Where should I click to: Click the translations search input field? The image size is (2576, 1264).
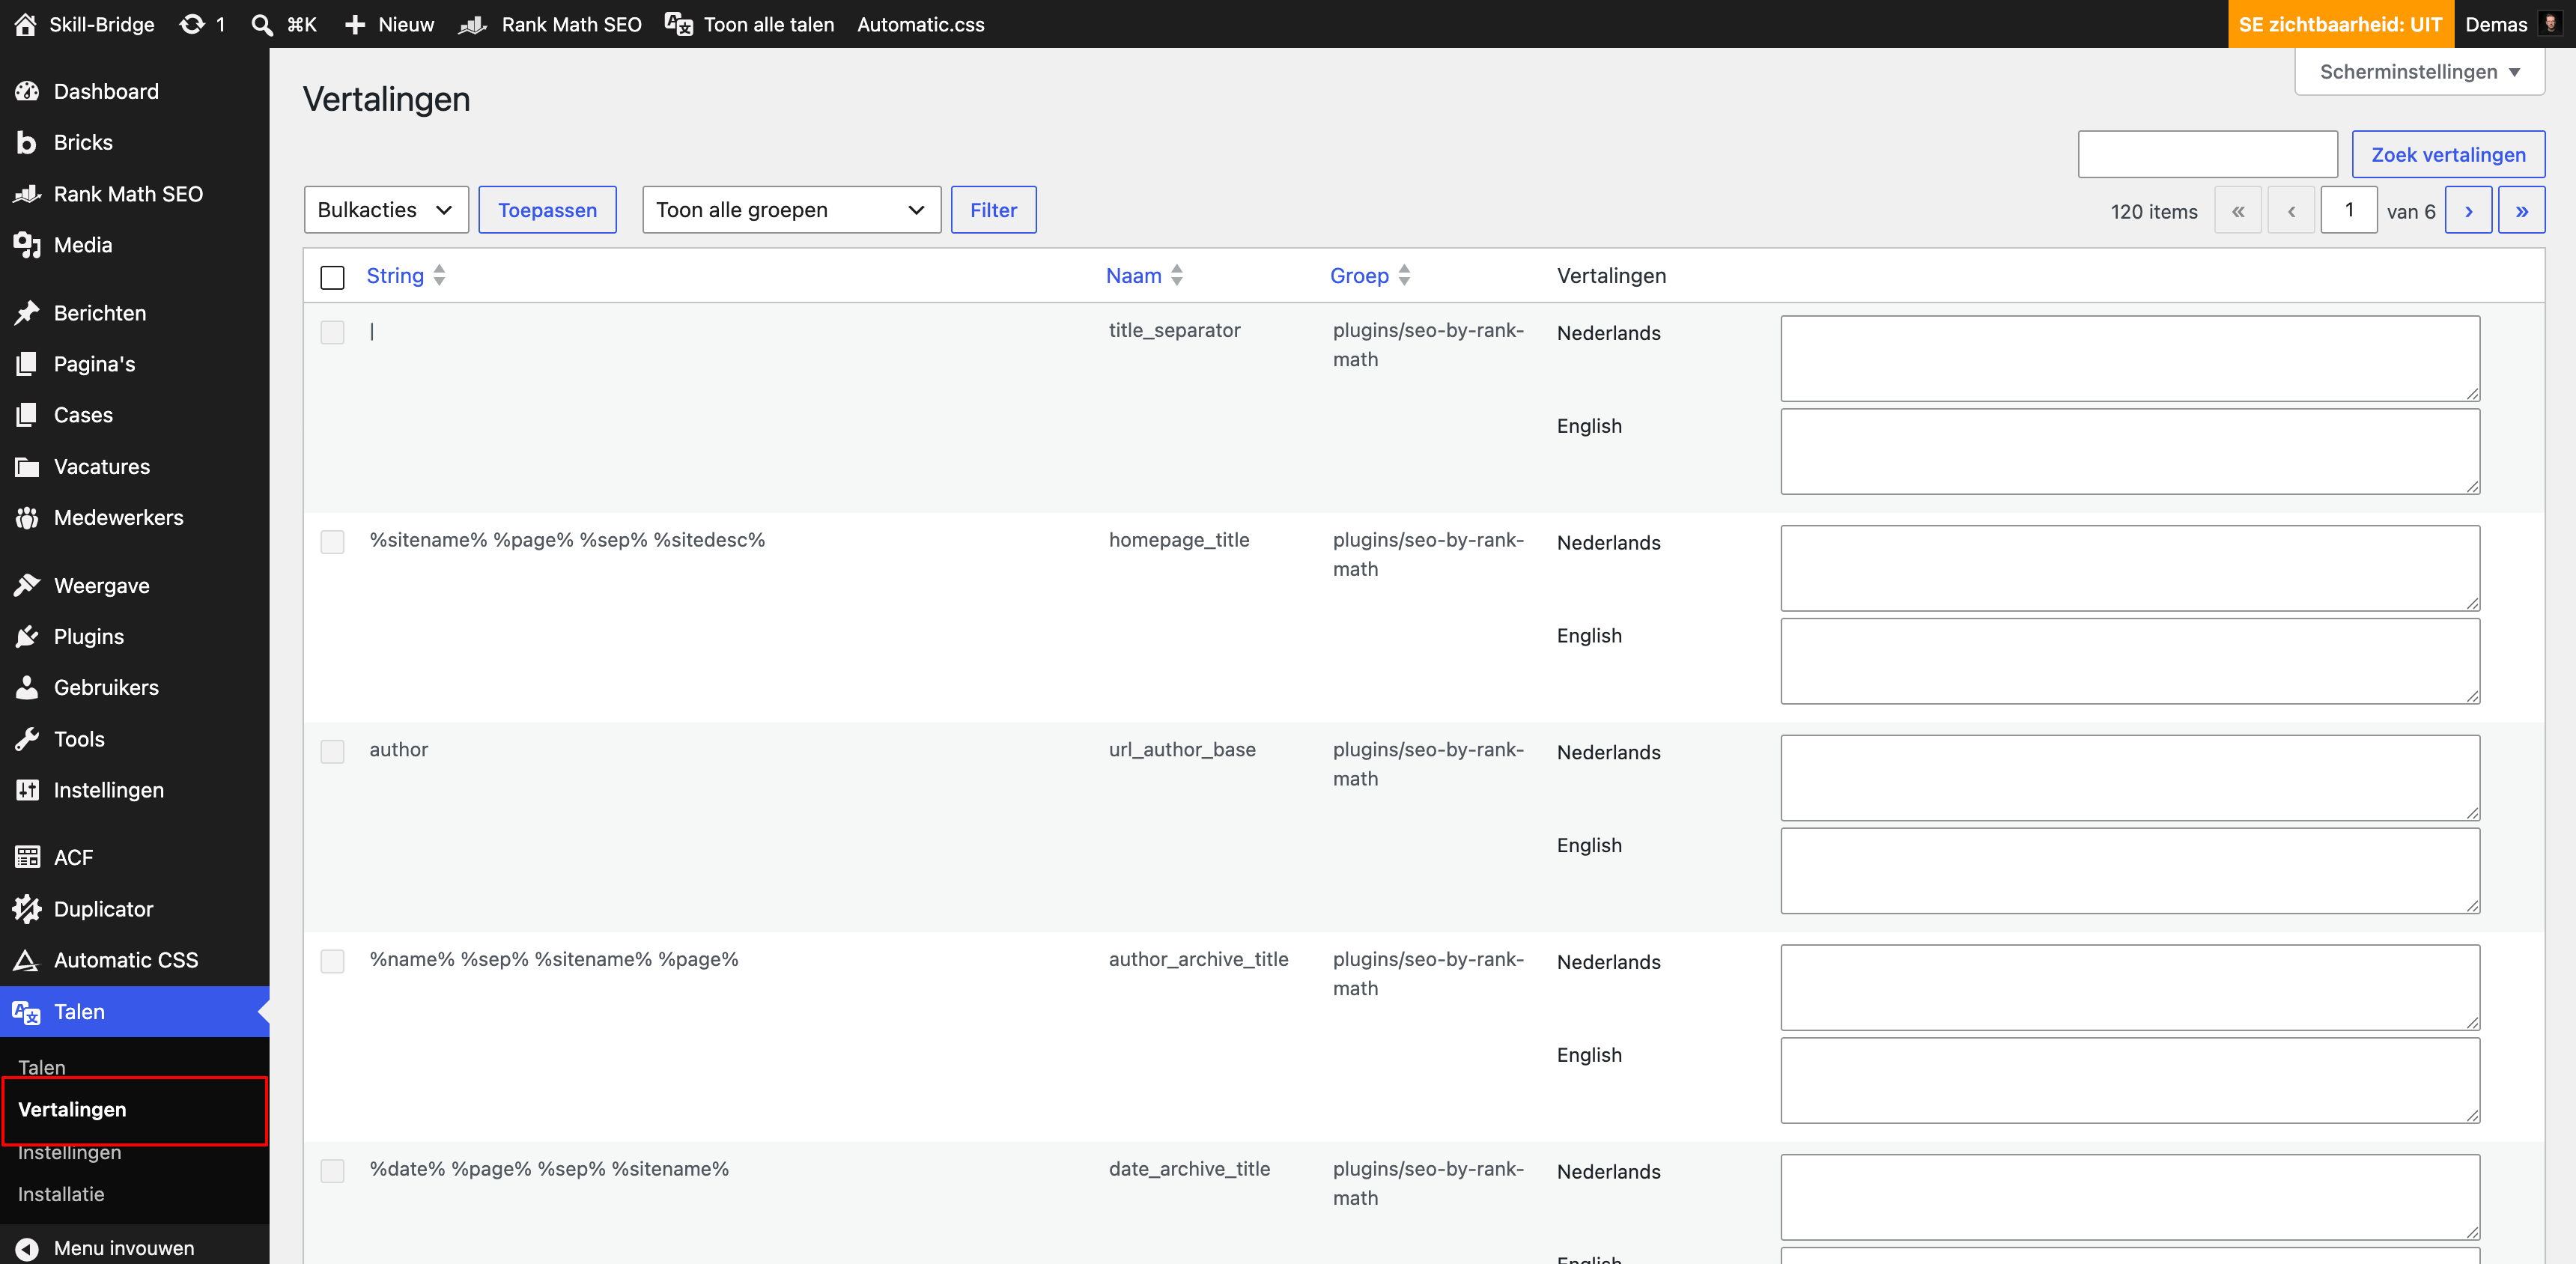pos(2207,154)
